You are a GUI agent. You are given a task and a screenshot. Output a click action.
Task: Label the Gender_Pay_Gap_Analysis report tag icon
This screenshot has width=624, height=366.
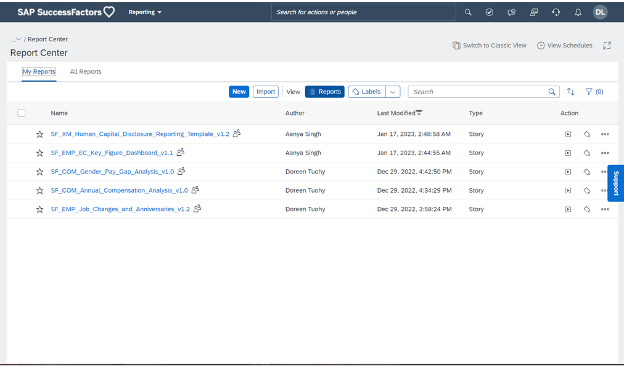[587, 171]
